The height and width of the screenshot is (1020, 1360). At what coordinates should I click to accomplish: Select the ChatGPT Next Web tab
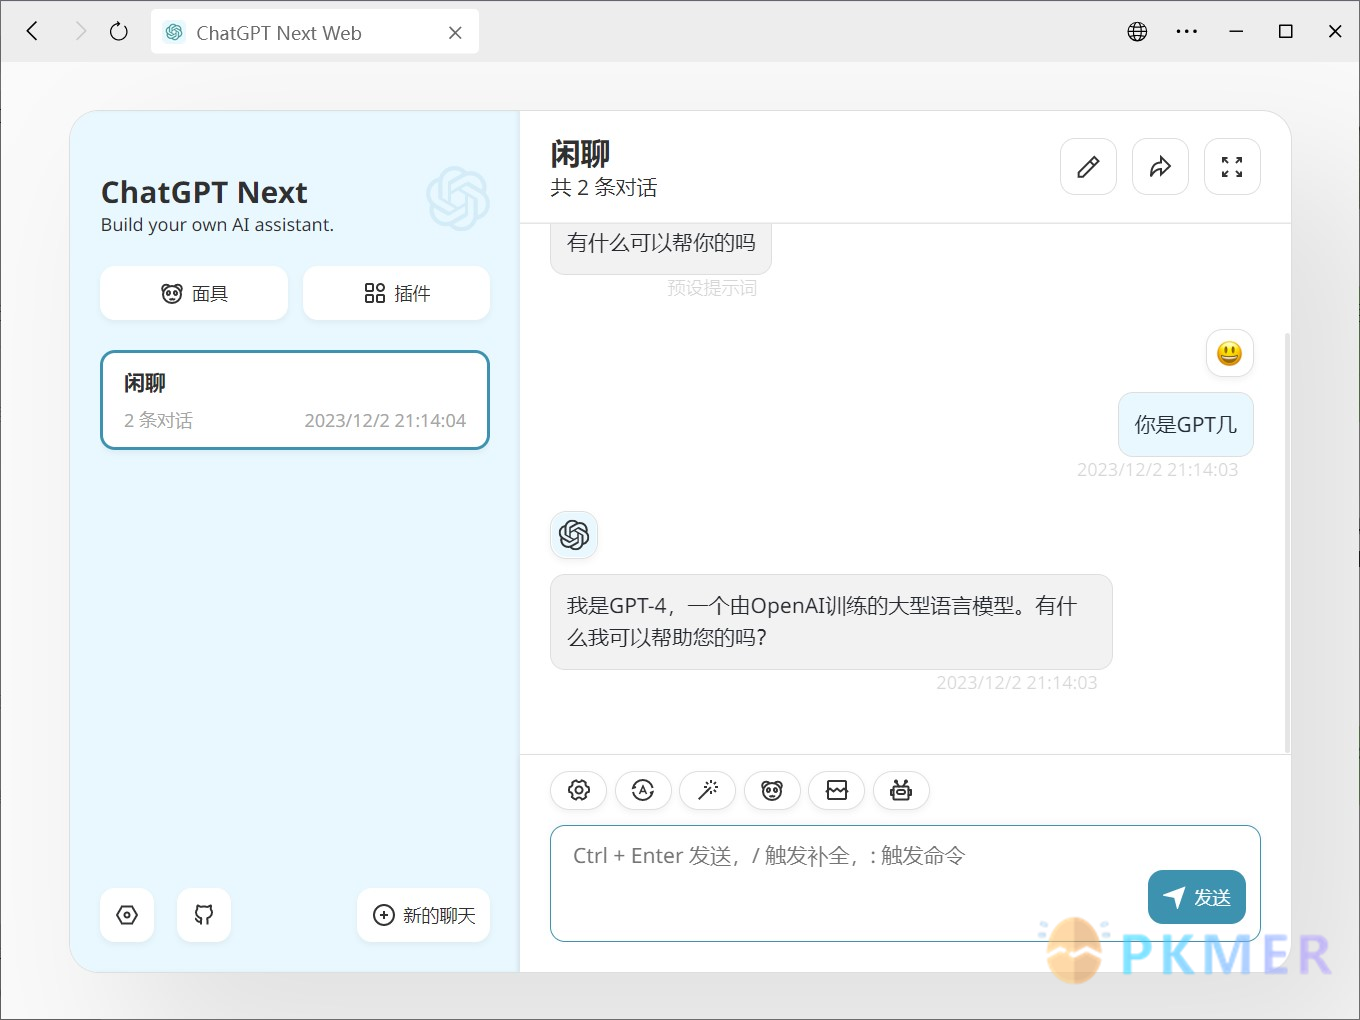[314, 32]
